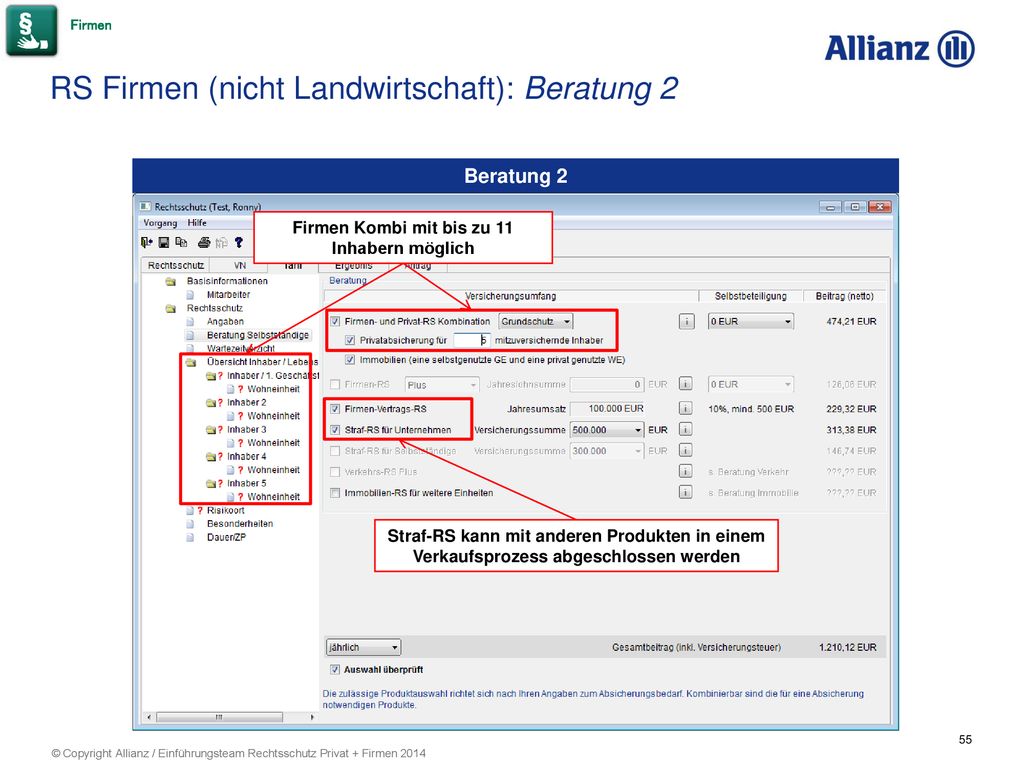Uncheck Immobilien (selbstgenutzte GE) checkbox
The width and height of the screenshot is (1024, 768).
click(350, 360)
